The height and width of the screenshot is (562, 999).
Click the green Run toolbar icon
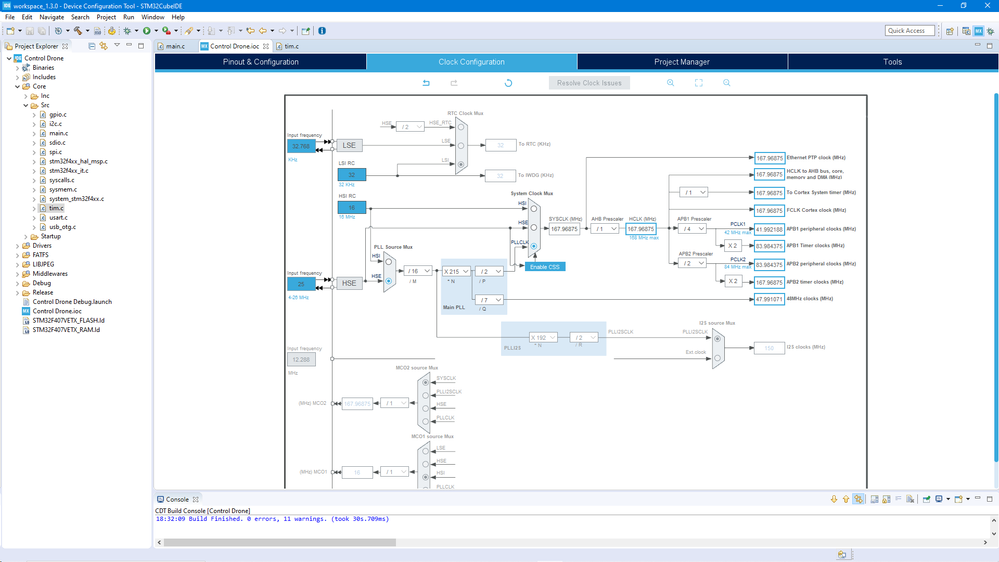[147, 31]
